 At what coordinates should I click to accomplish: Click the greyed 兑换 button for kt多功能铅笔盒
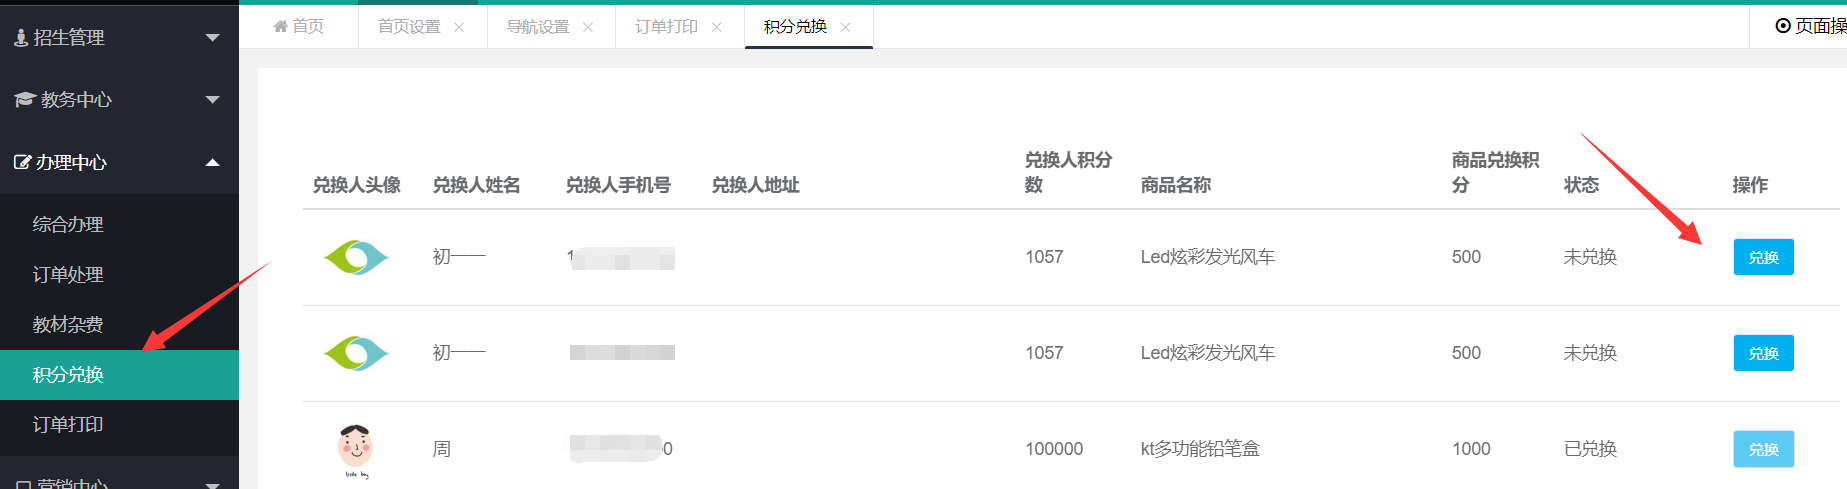click(1763, 449)
